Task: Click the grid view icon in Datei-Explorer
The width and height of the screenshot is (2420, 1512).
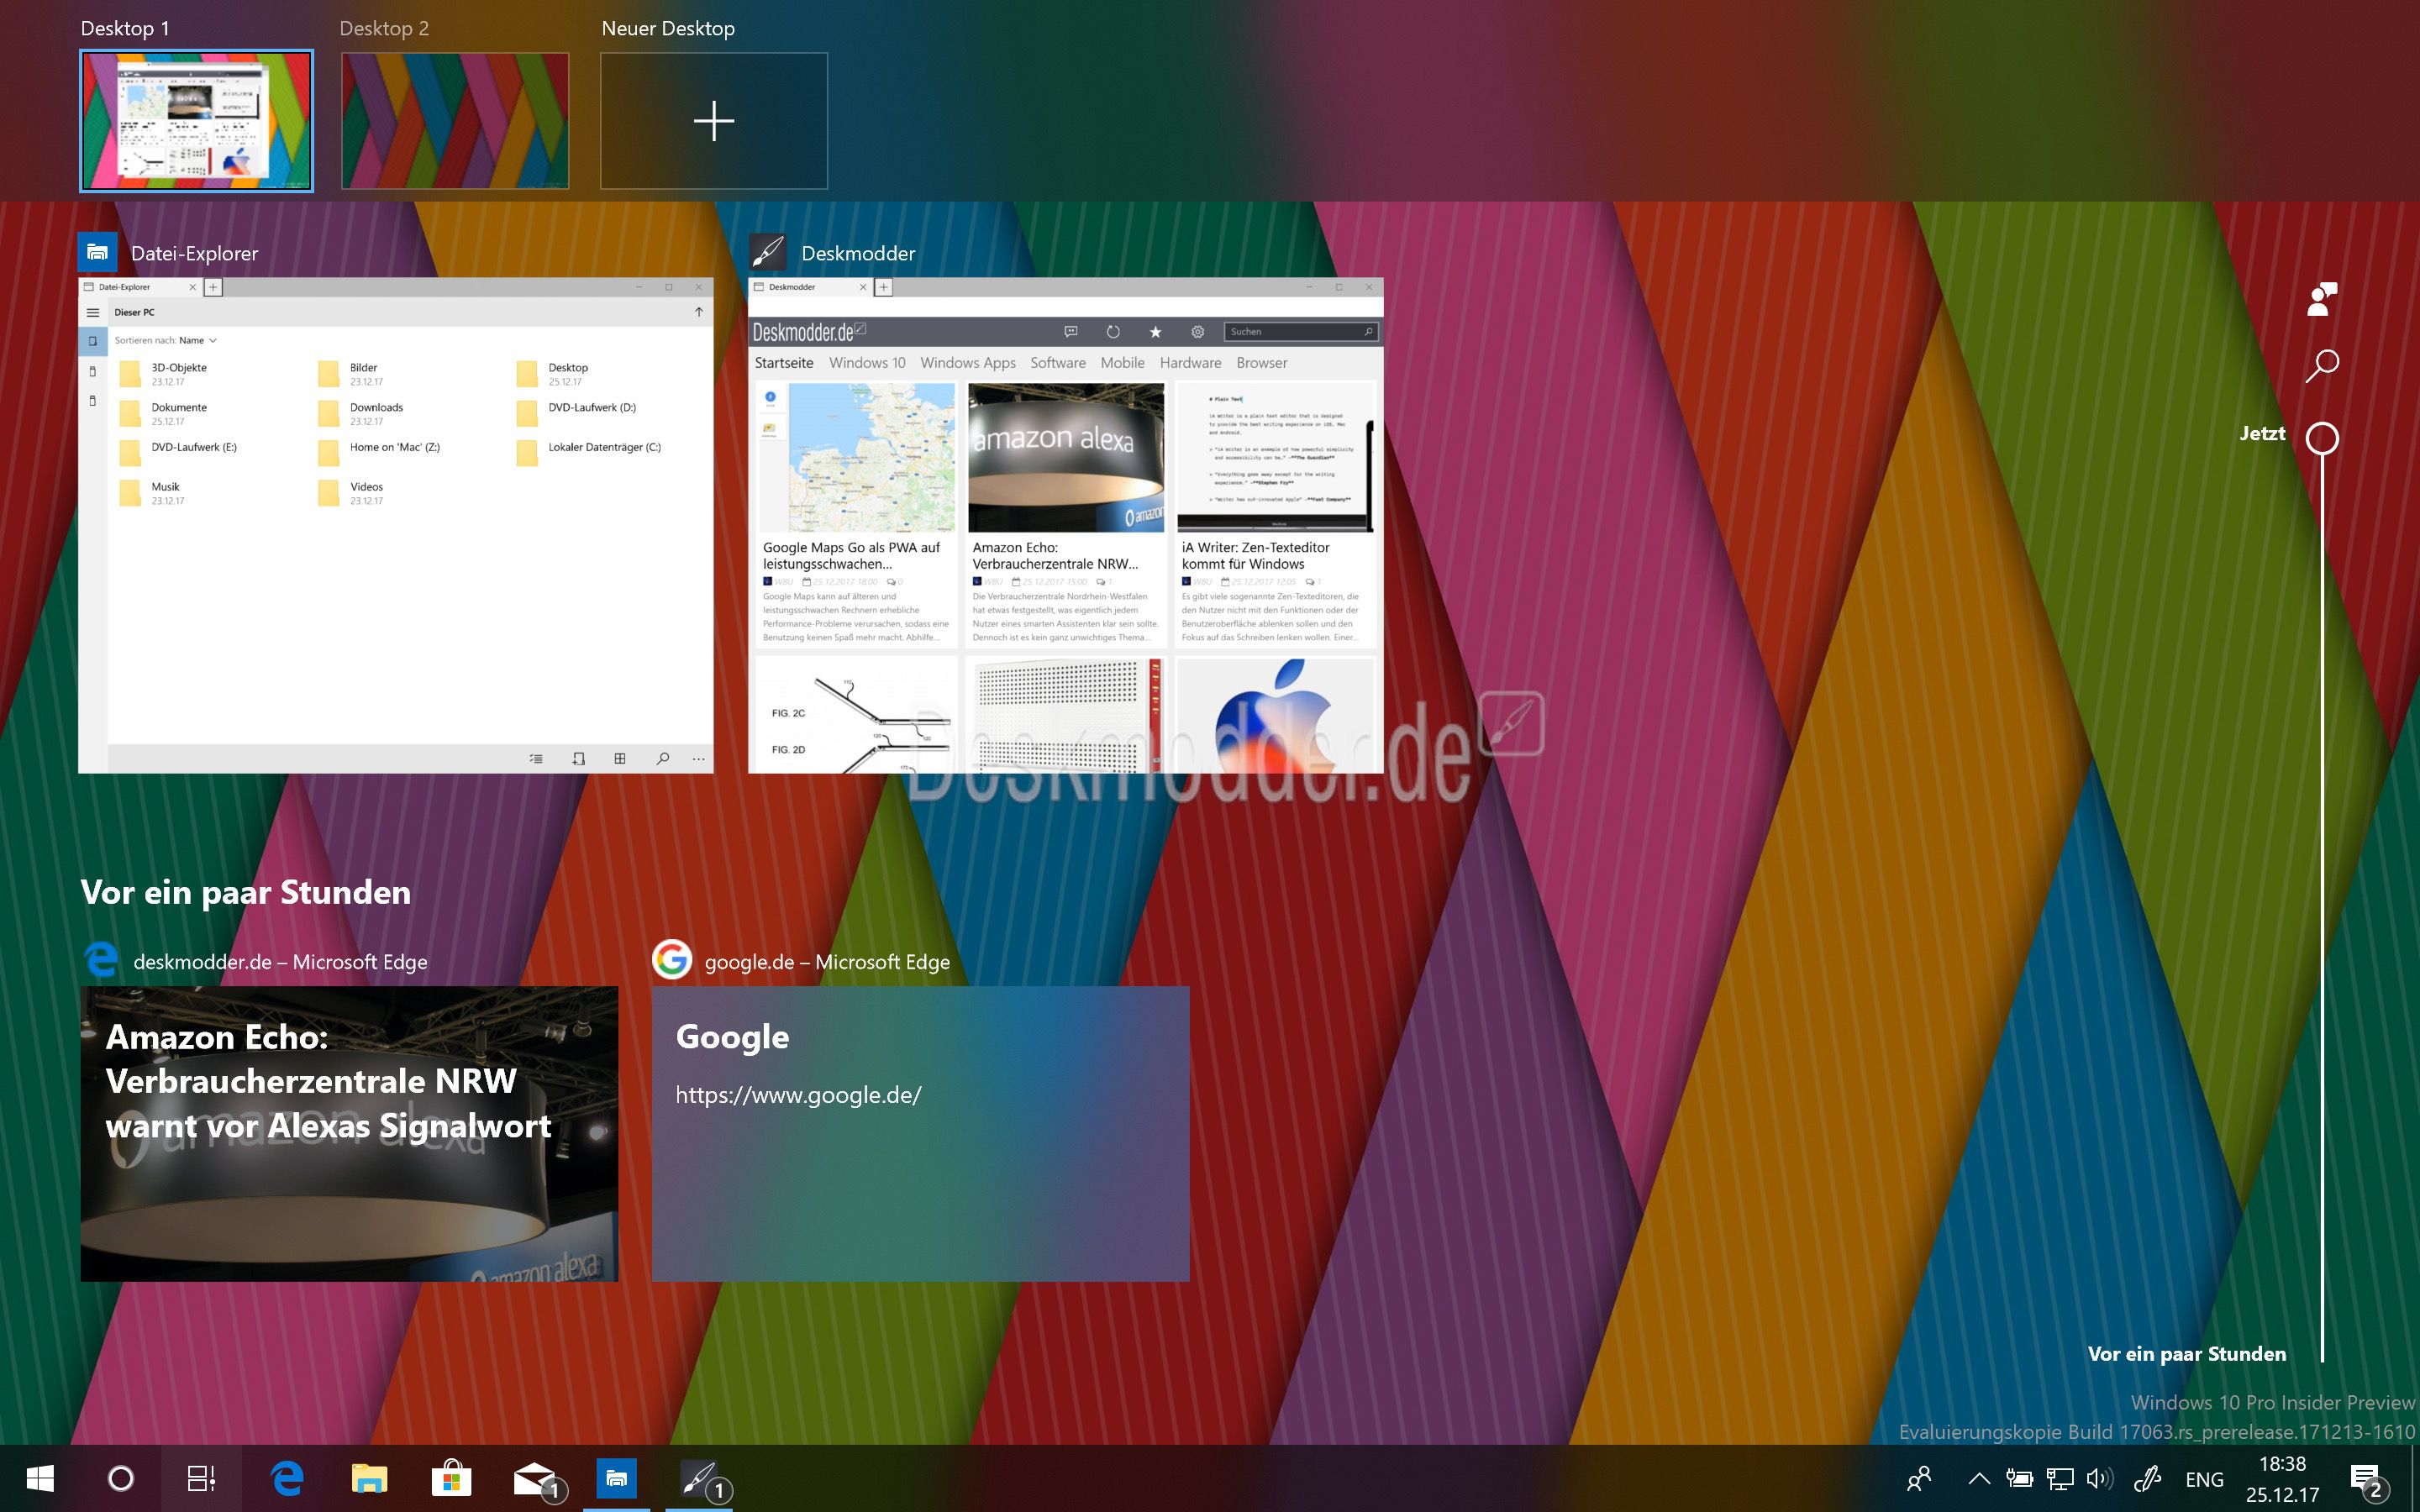Action: (x=620, y=759)
